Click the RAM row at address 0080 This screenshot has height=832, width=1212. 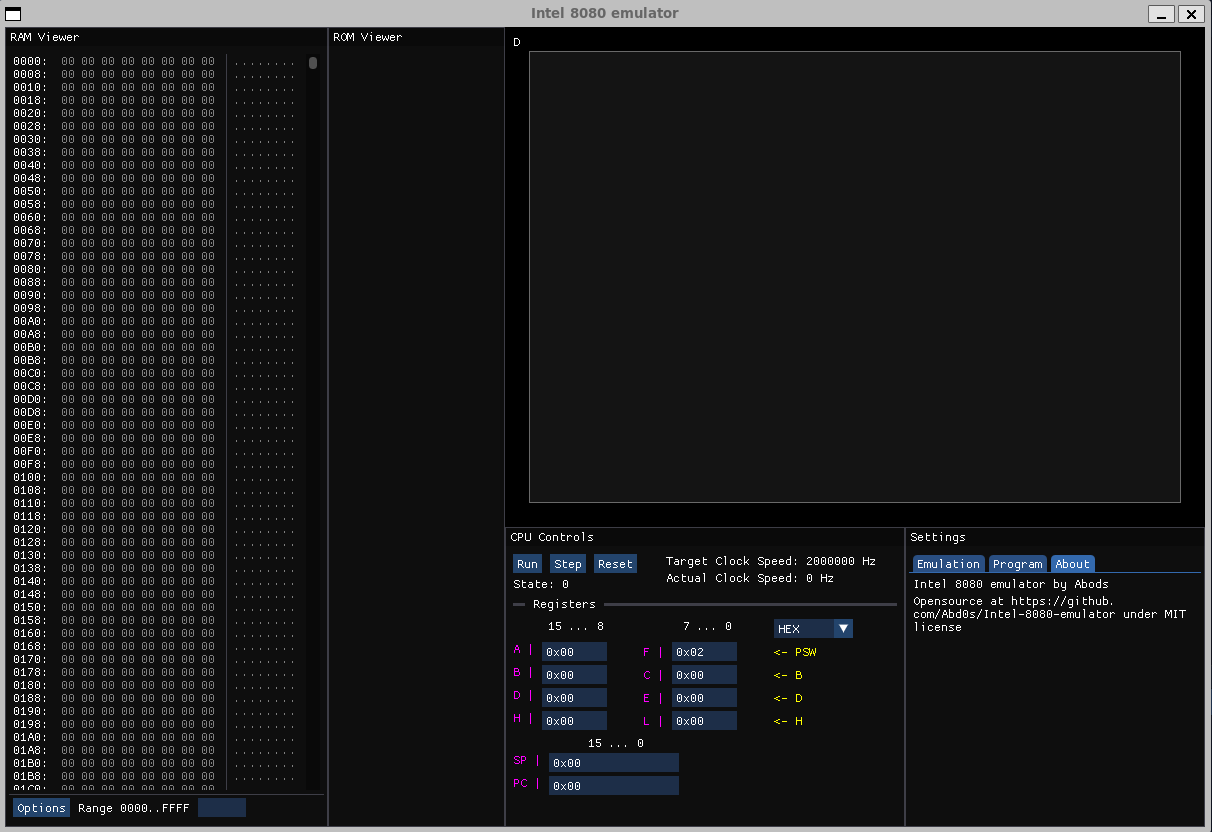(154, 269)
